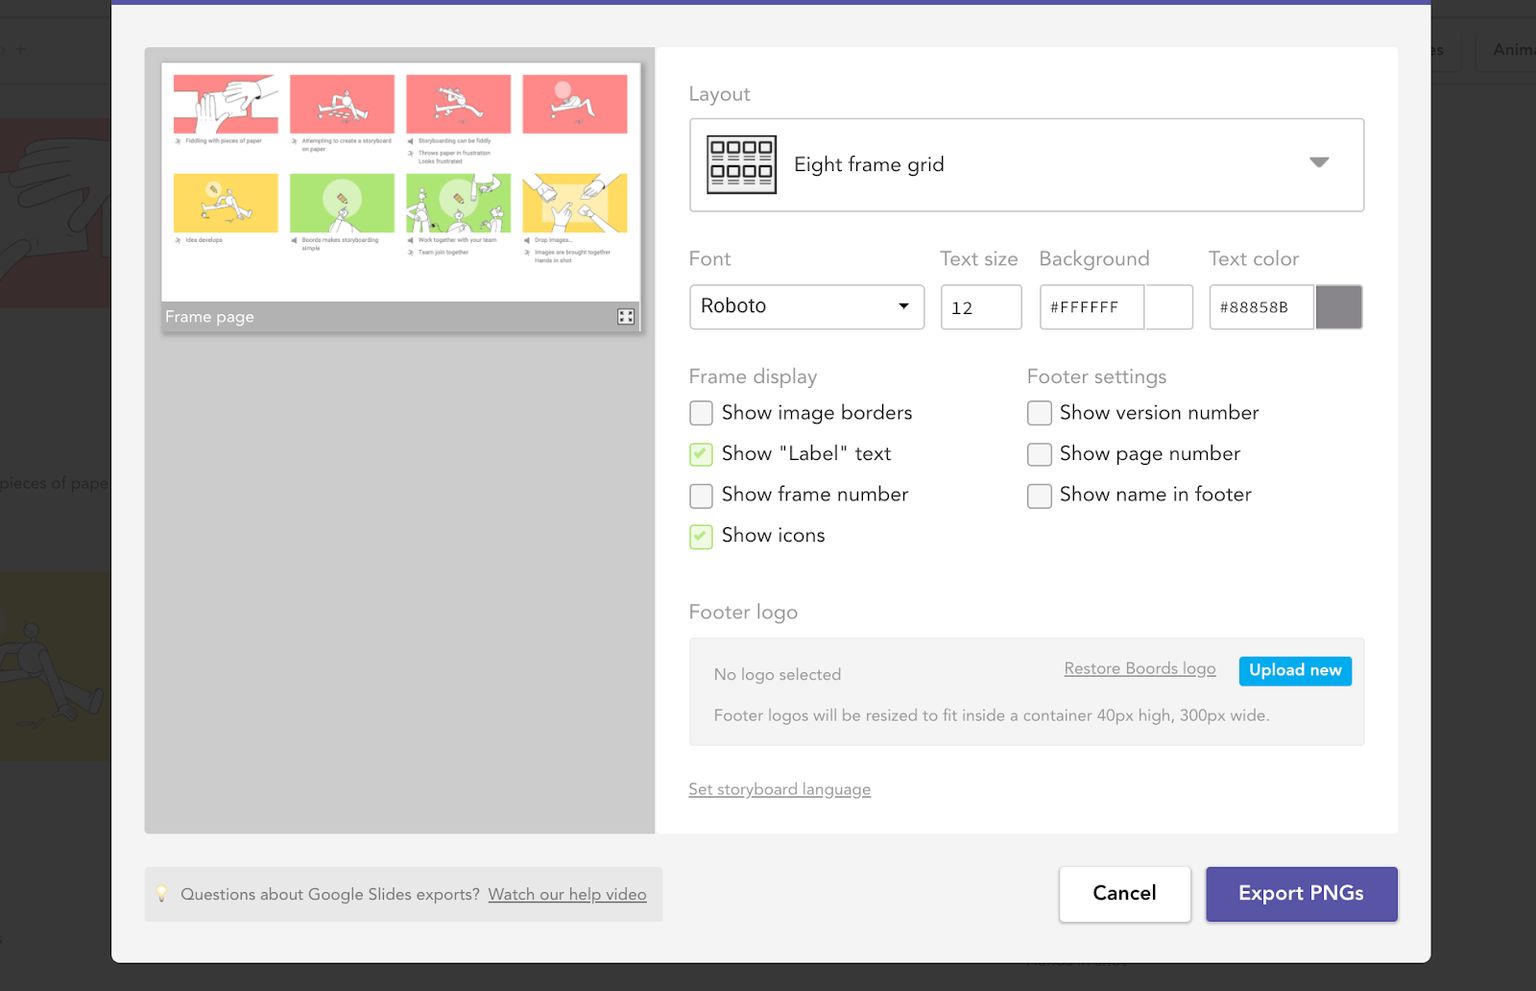The image size is (1536, 991).
Task: Click the eight frame grid layout icon
Action: pyautogui.click(x=741, y=165)
